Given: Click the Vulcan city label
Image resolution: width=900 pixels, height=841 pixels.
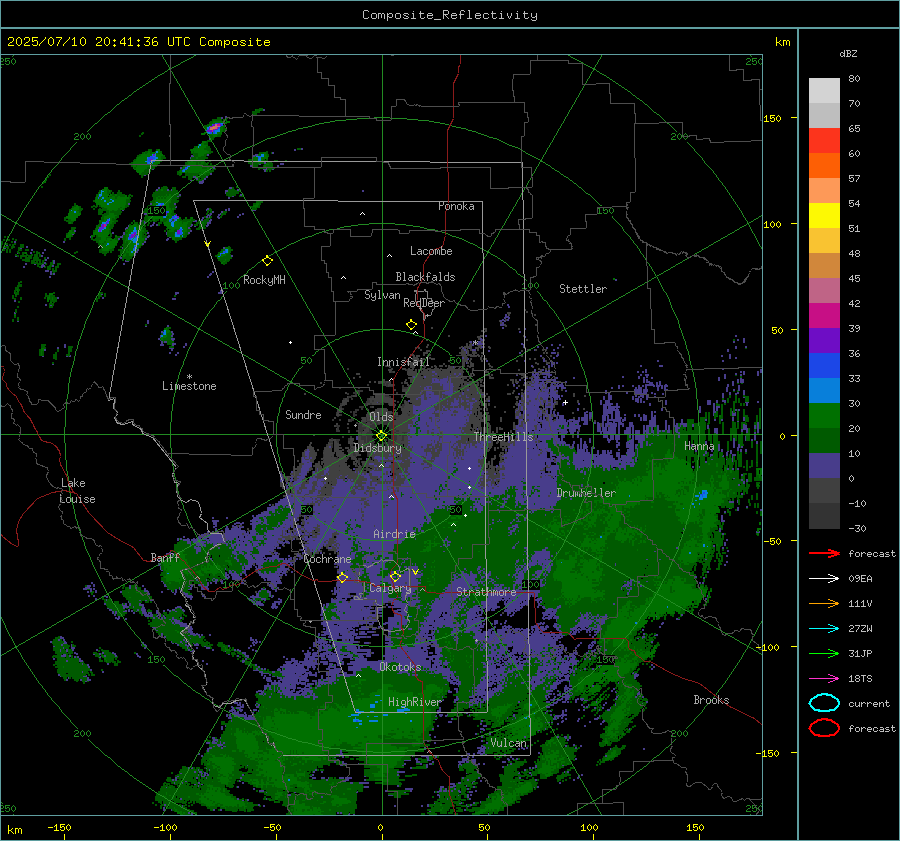Looking at the screenshot, I should [509, 743].
